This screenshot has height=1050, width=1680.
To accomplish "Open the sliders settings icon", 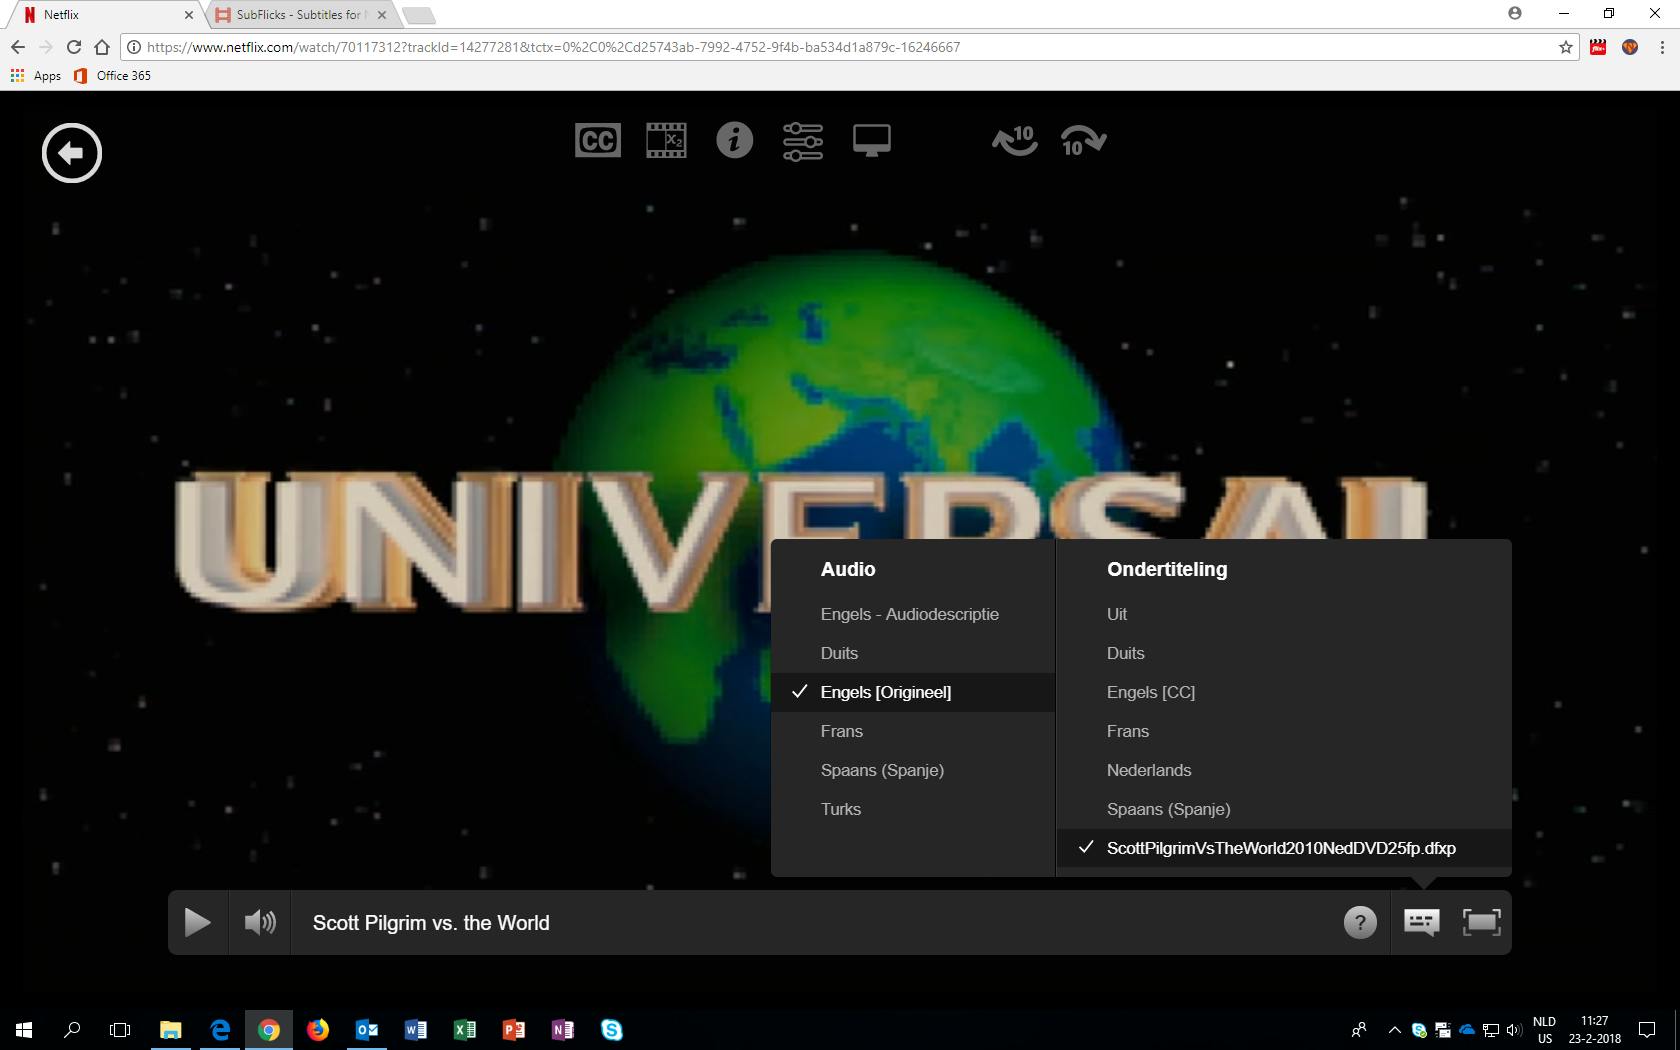I will 803,141.
